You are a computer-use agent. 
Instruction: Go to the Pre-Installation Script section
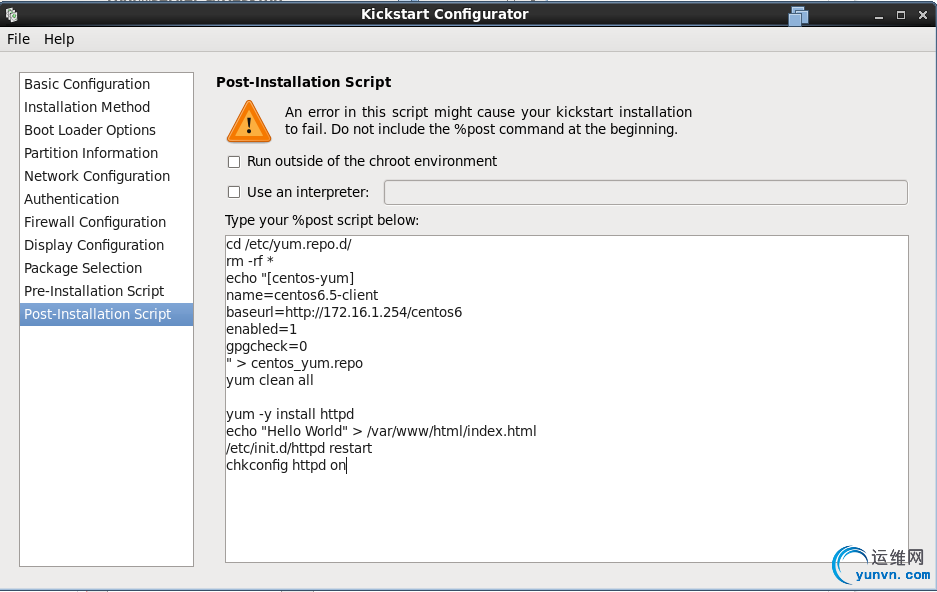(x=94, y=291)
